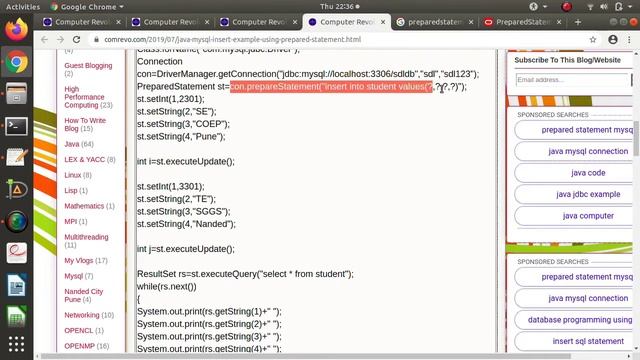Open Mathematics category link
Screen dimensions: 640x360
[x=84, y=206]
